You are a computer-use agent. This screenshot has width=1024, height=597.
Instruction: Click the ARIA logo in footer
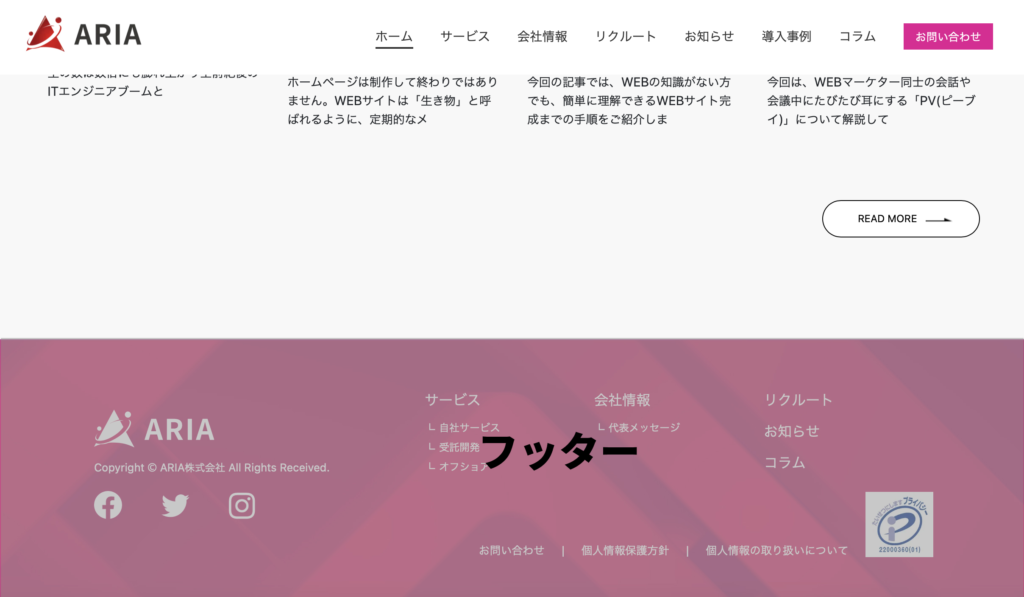(x=154, y=429)
